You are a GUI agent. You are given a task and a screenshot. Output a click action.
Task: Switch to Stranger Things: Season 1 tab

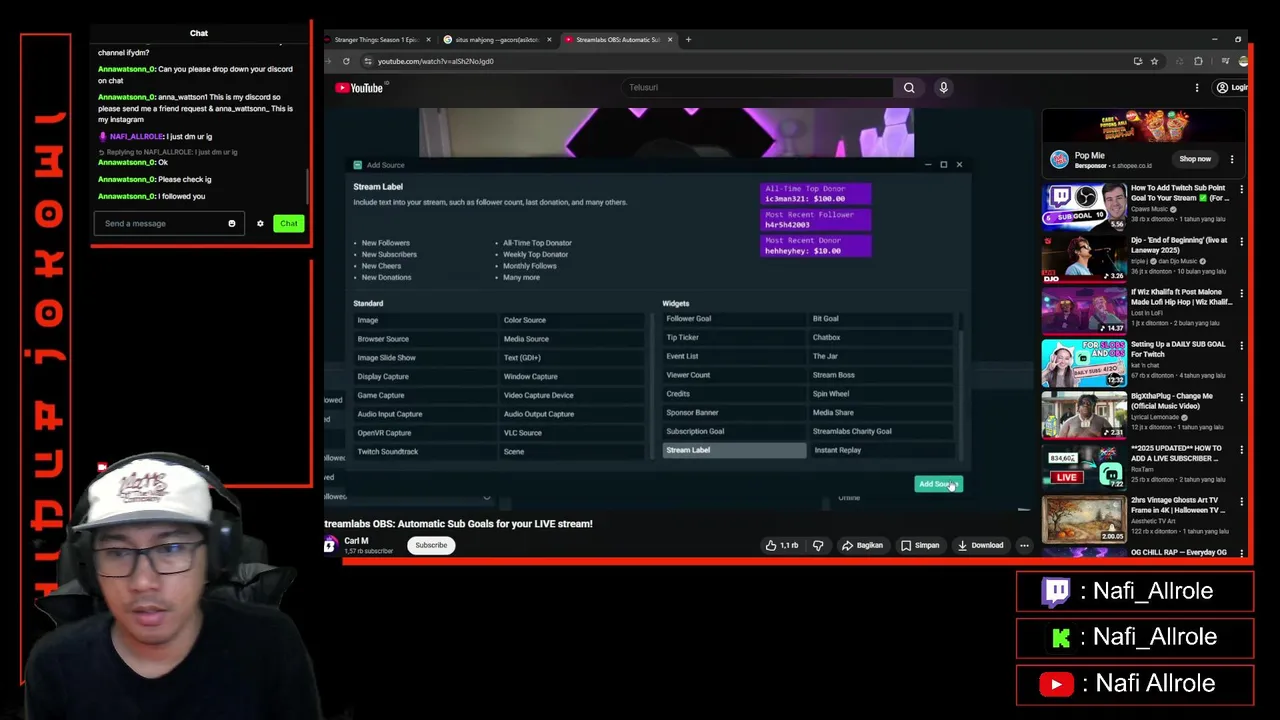click(376, 40)
